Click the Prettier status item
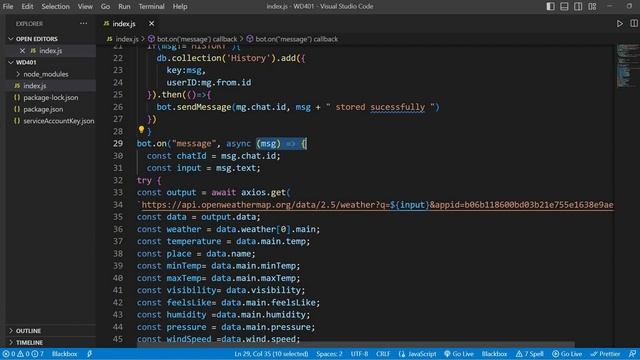 point(605,354)
